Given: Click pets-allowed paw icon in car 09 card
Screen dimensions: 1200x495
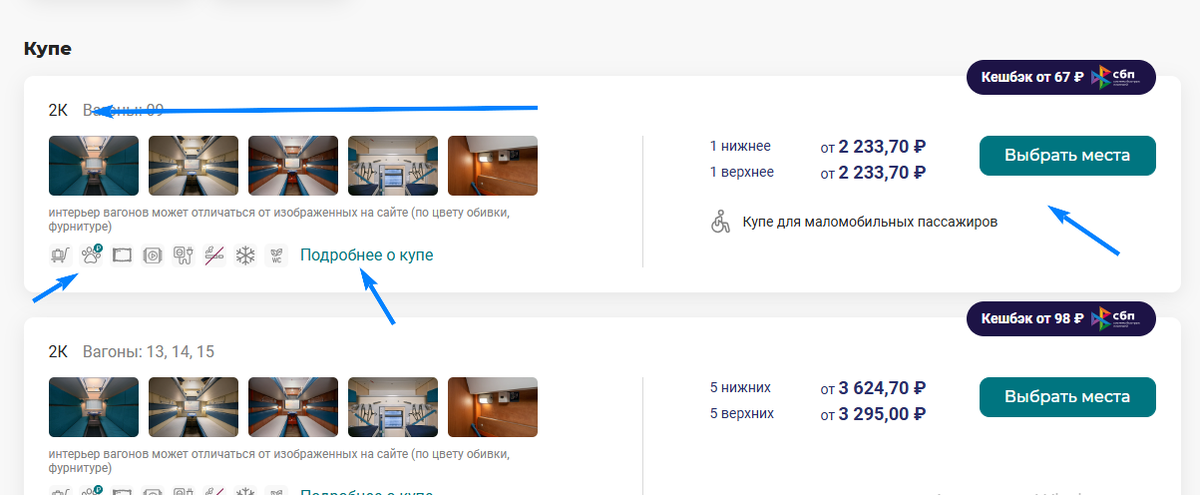Looking at the screenshot, I should [x=91, y=255].
